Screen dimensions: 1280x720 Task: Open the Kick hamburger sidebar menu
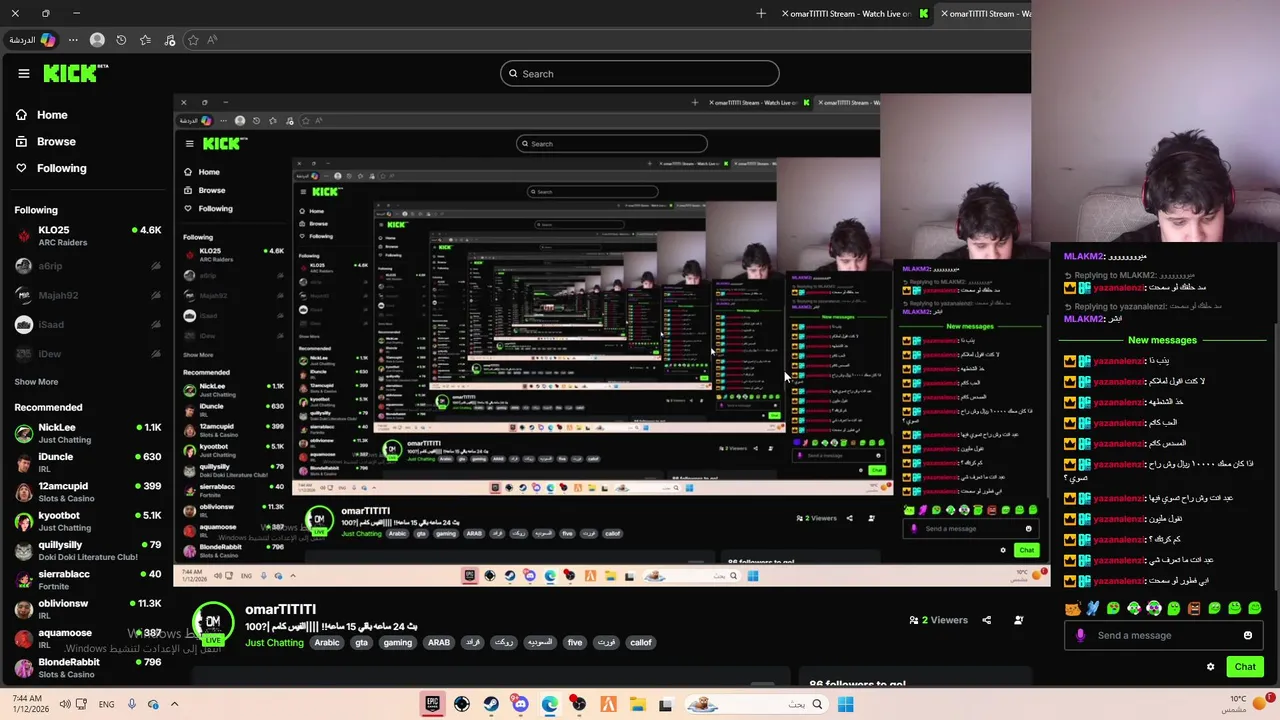tap(23, 73)
